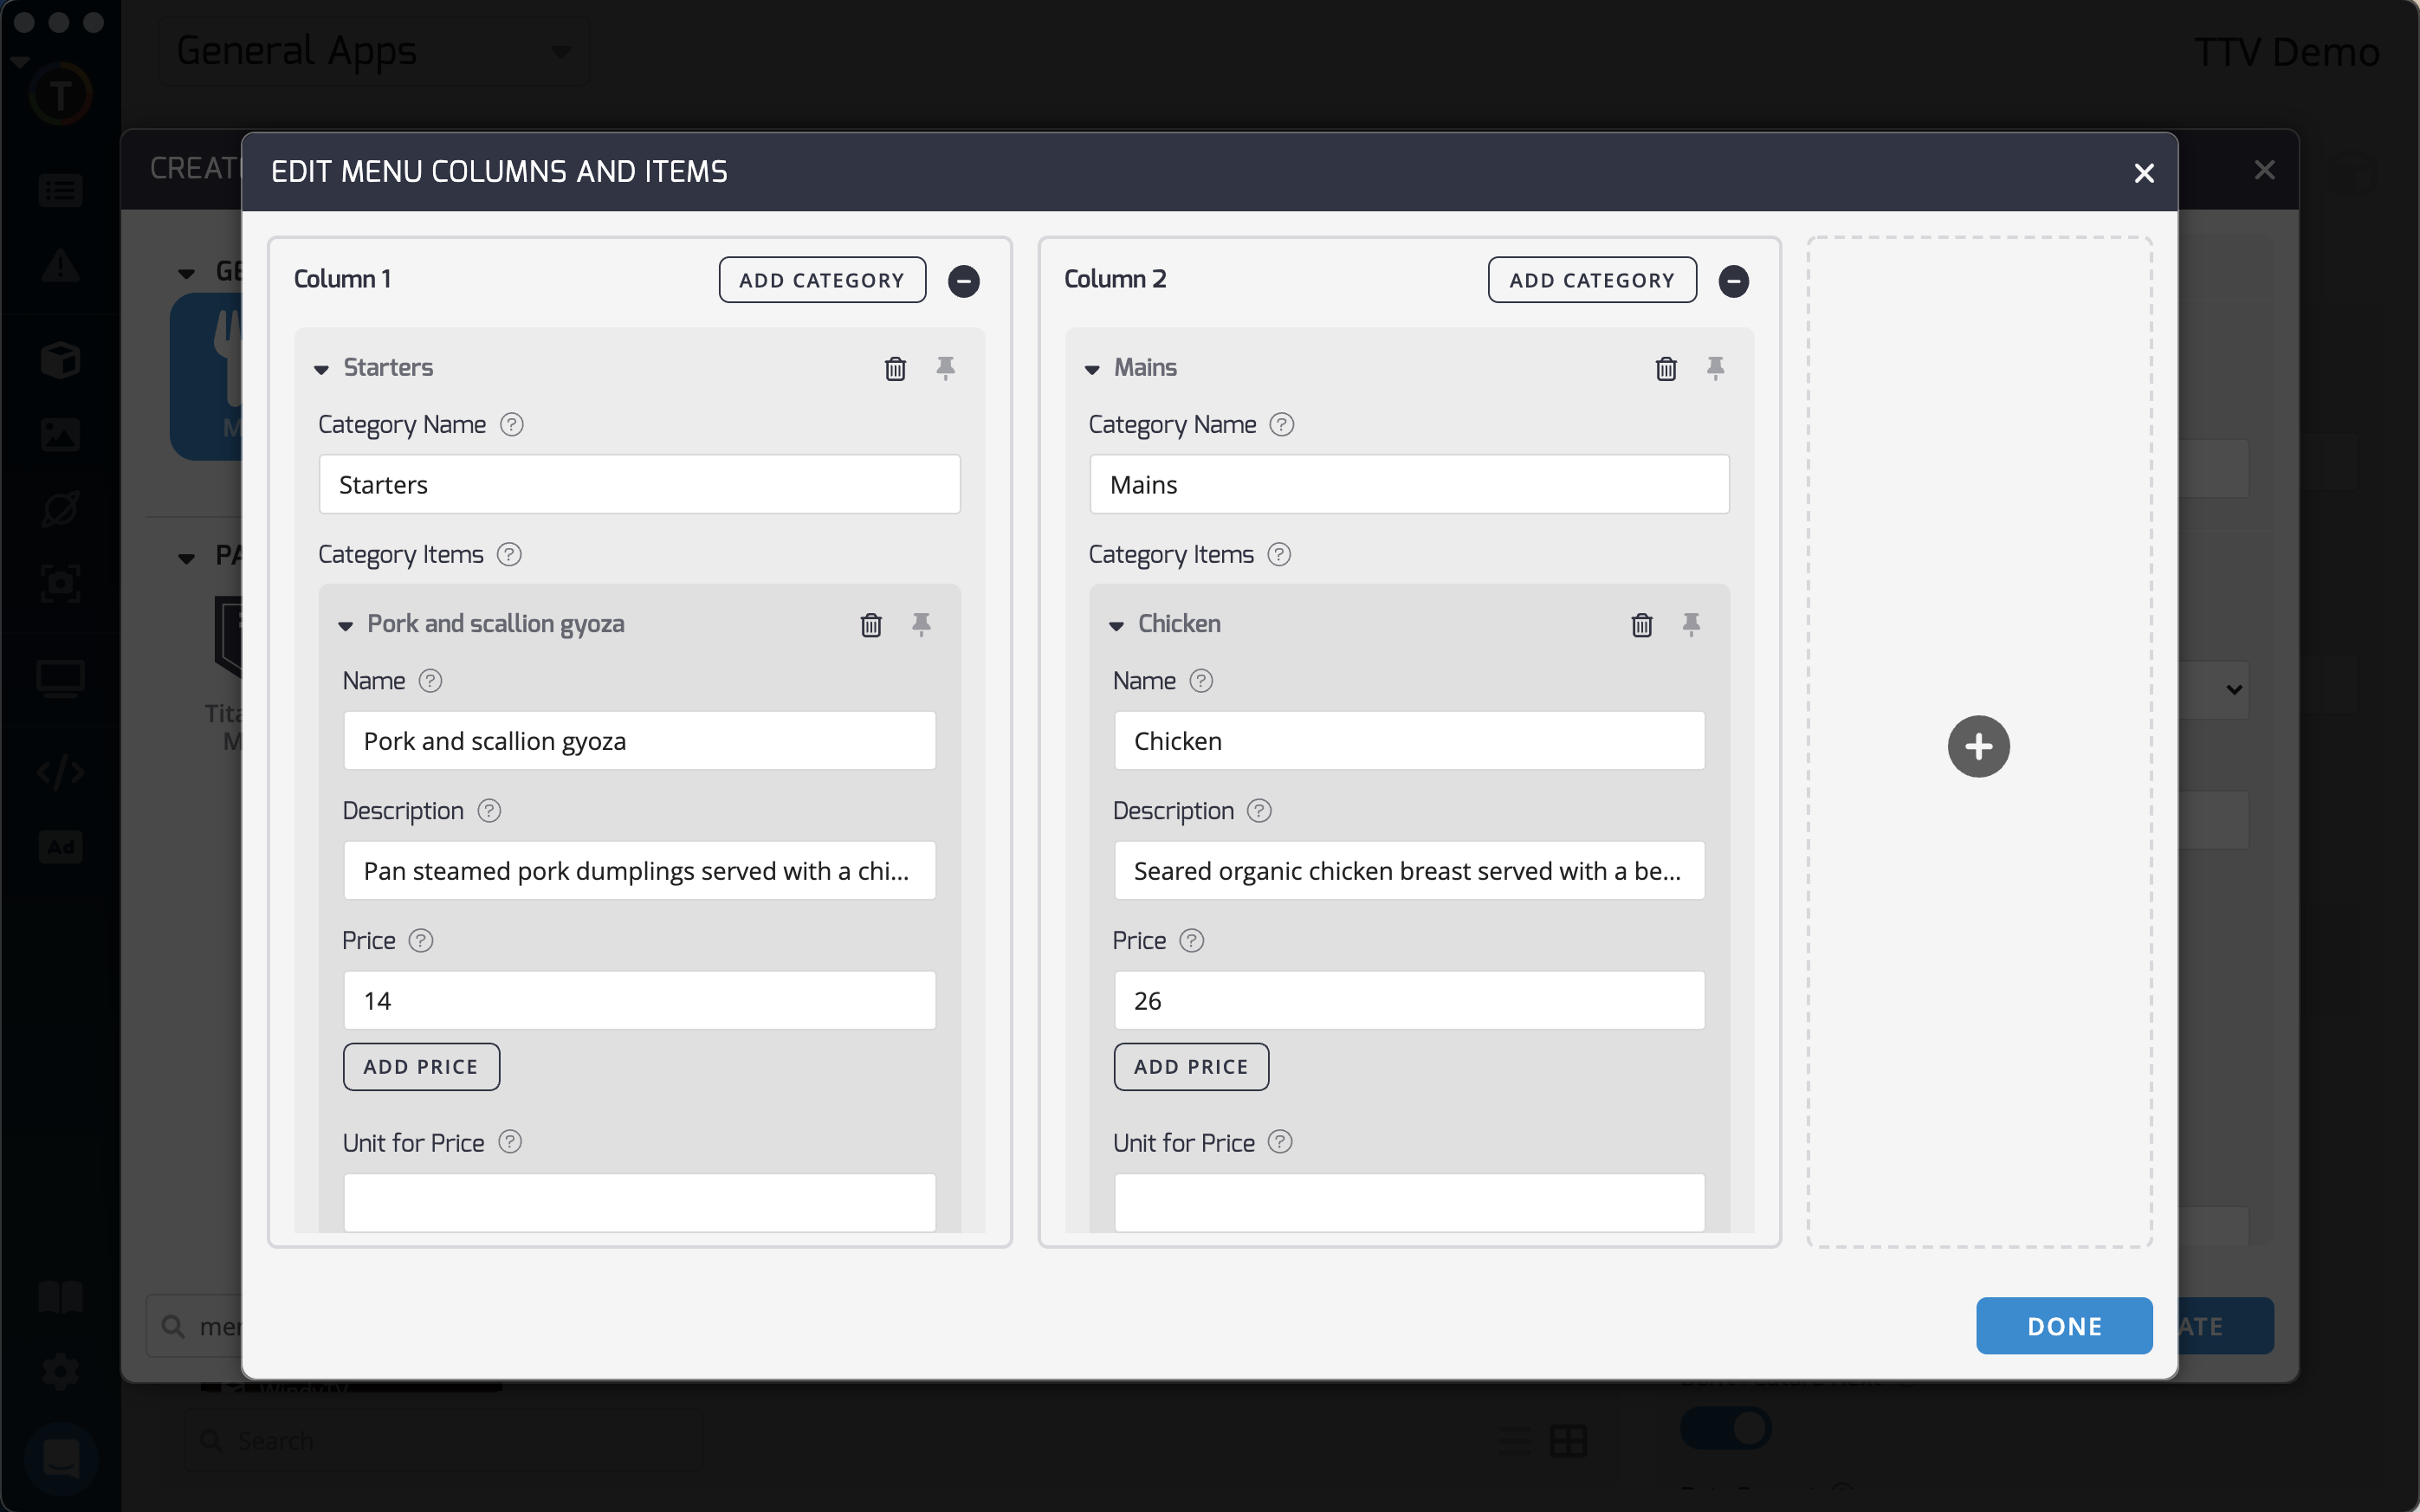The height and width of the screenshot is (1512, 2420).
Task: Collapse the Mains category
Action: click(x=1092, y=370)
